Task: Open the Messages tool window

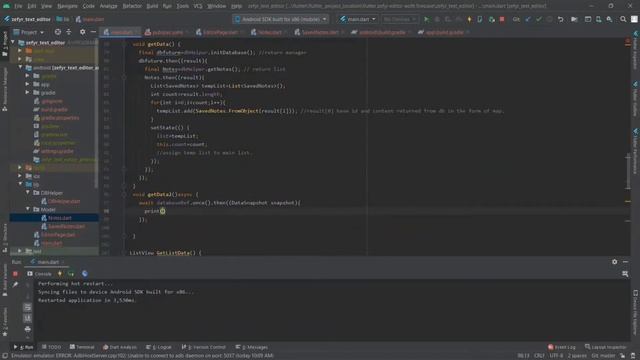Action: coord(252,347)
